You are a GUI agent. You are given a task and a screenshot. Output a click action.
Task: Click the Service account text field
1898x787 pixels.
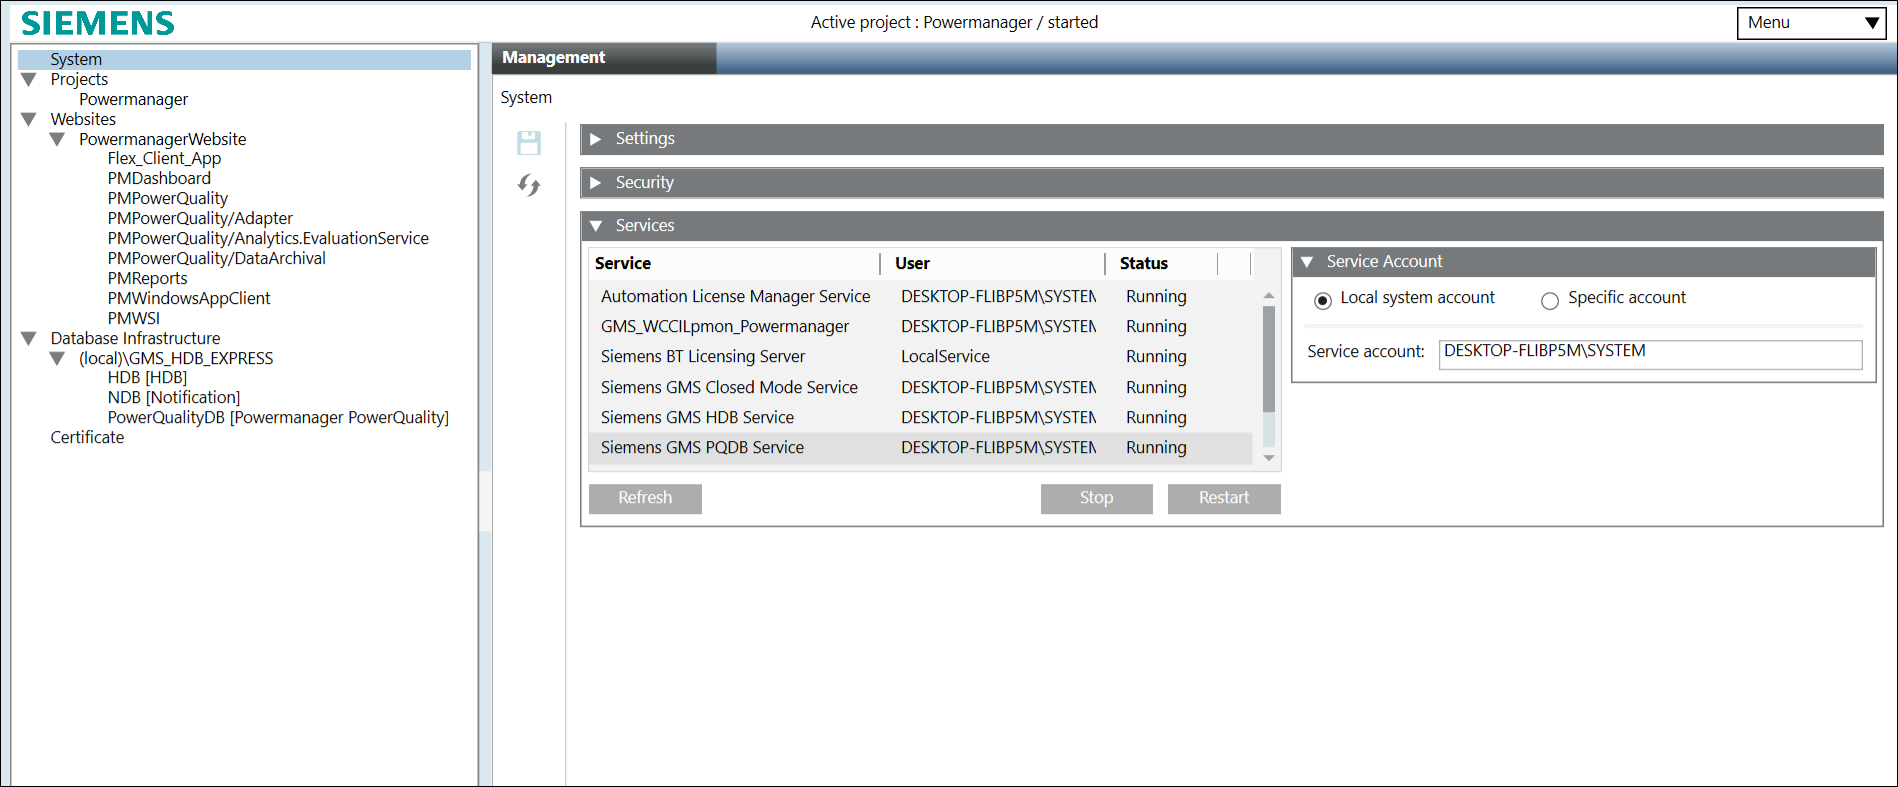pos(1650,353)
